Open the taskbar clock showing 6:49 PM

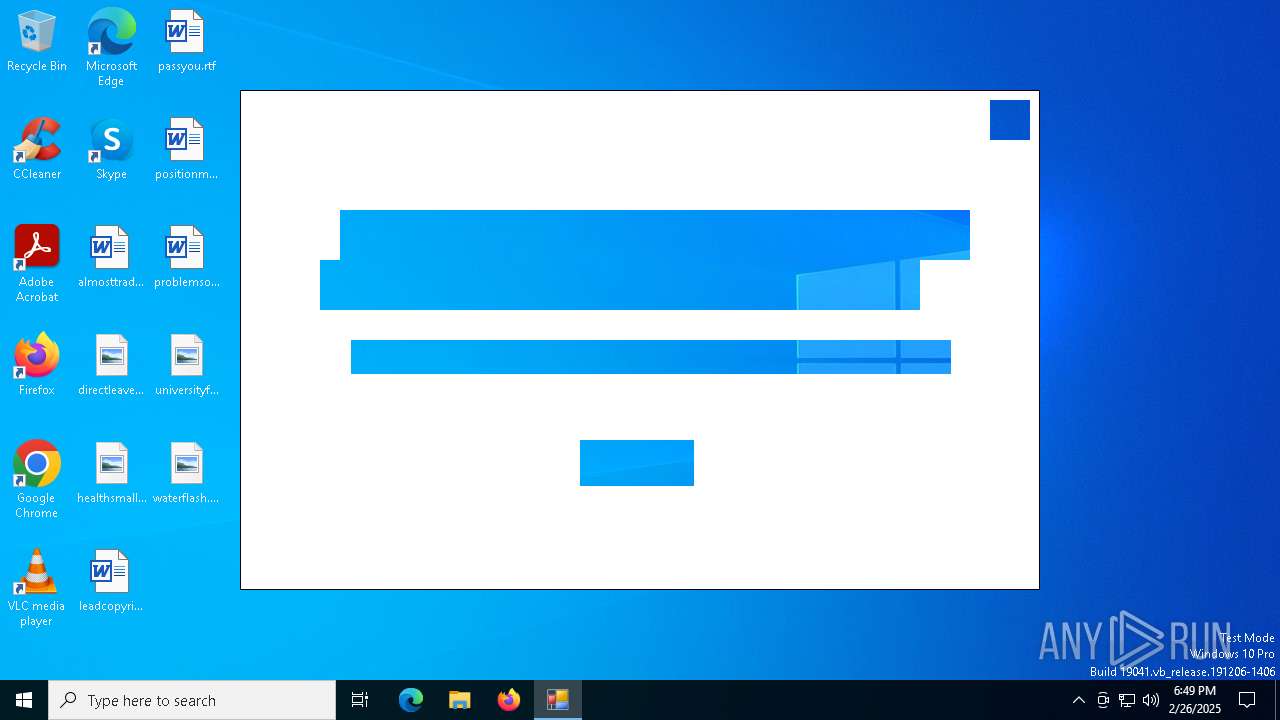(x=1195, y=700)
